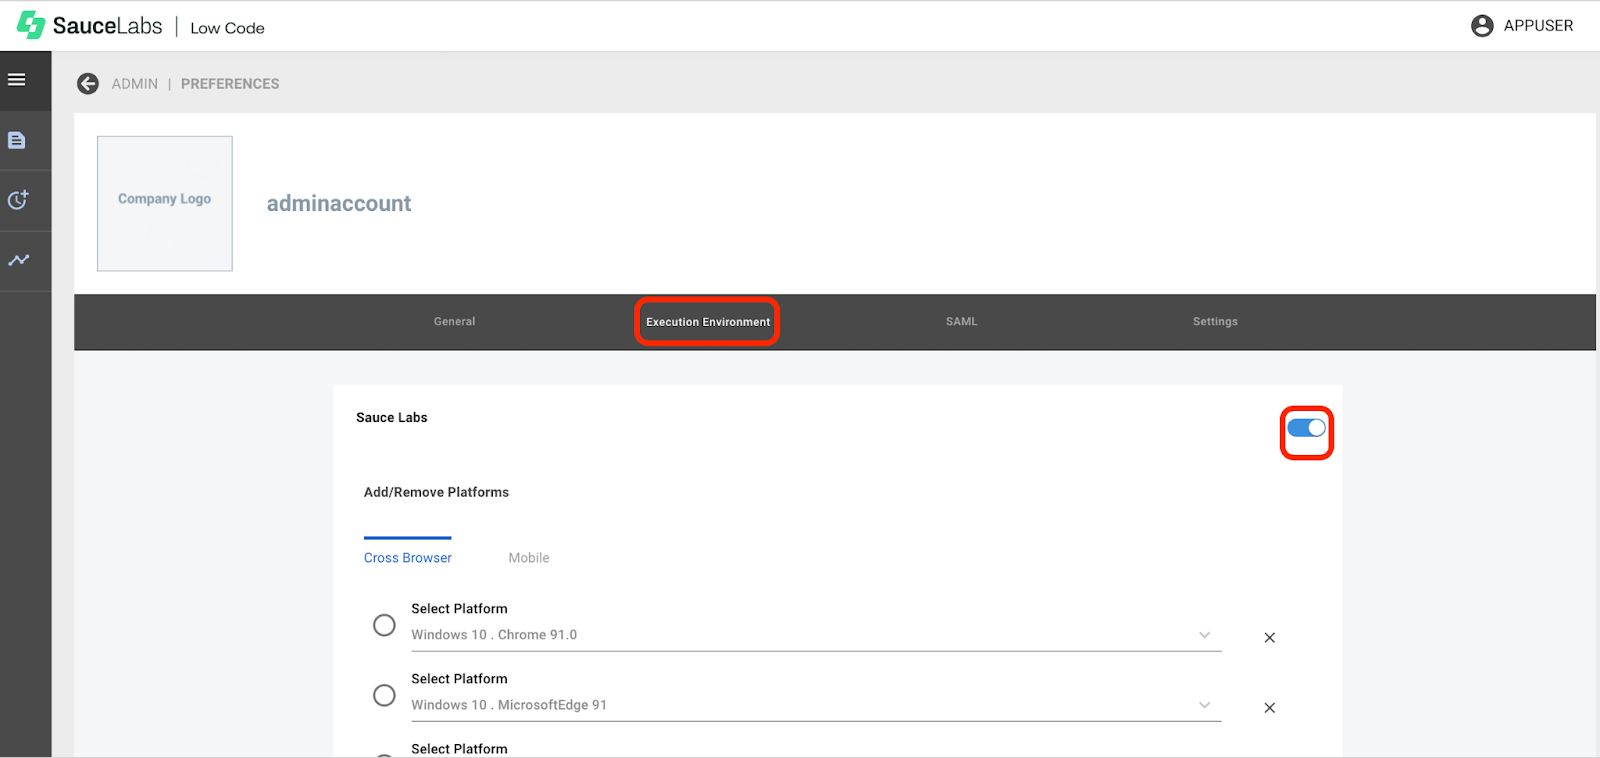The width and height of the screenshot is (1600, 758).
Task: Open the hamburger navigation menu
Action: [x=17, y=80]
